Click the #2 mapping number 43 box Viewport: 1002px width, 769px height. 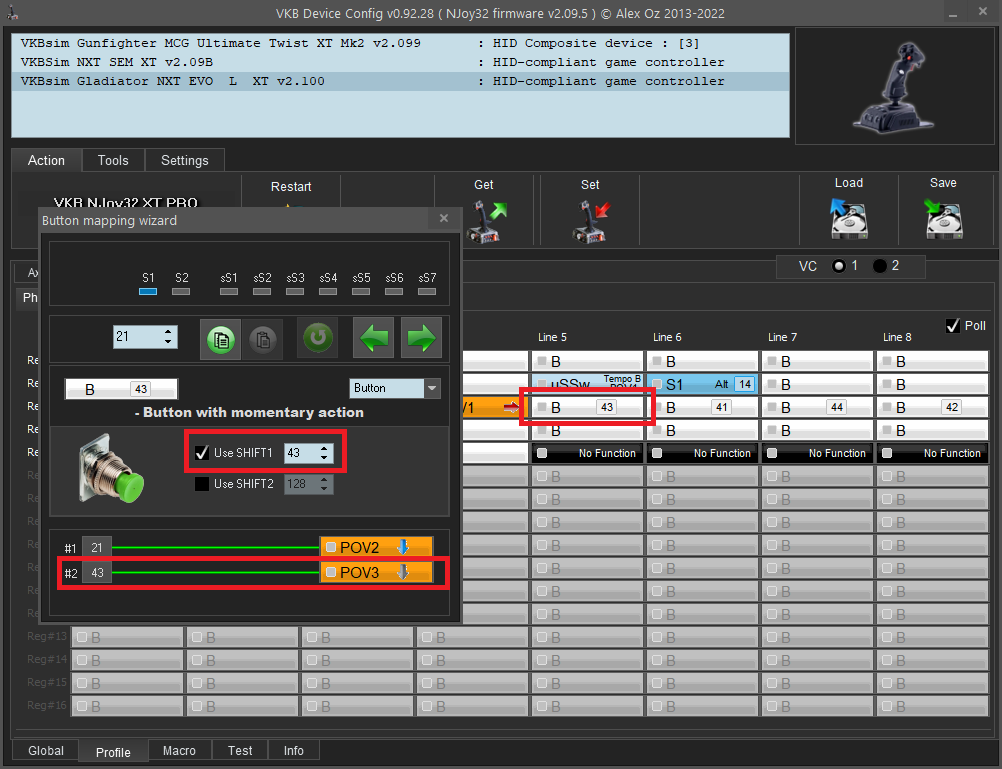tap(97, 573)
